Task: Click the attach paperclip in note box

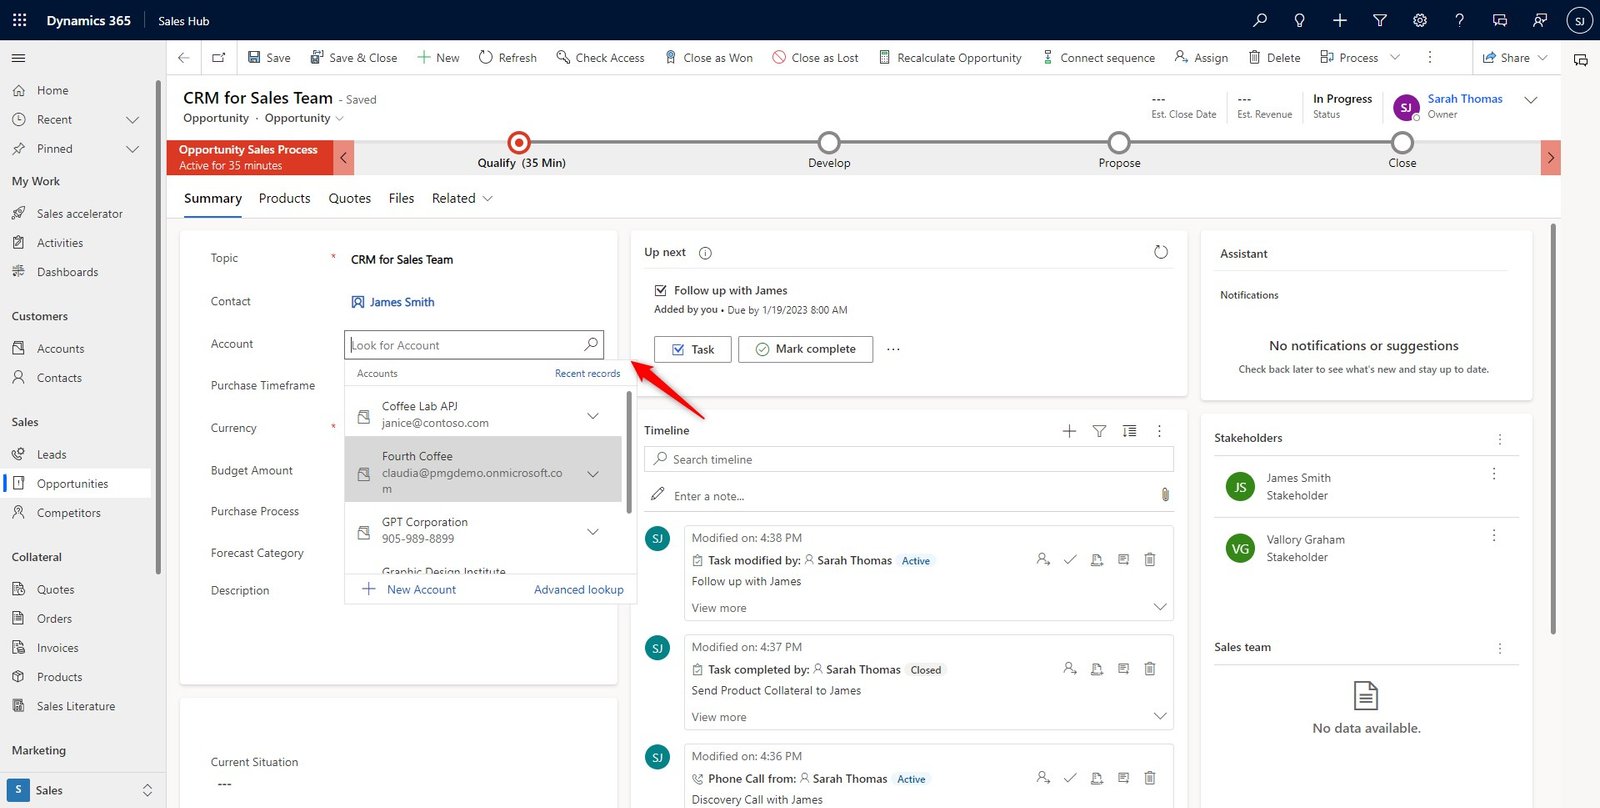Action: click(x=1165, y=495)
